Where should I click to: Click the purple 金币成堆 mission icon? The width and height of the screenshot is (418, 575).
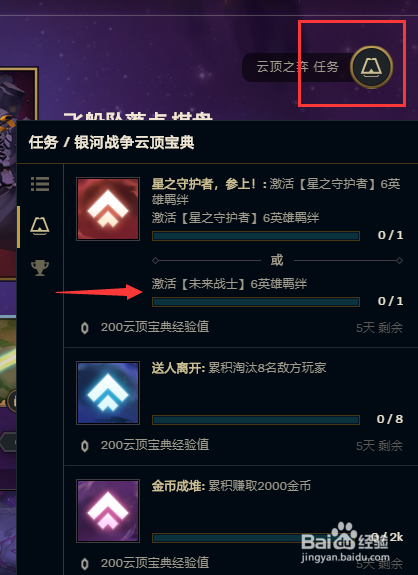108,511
